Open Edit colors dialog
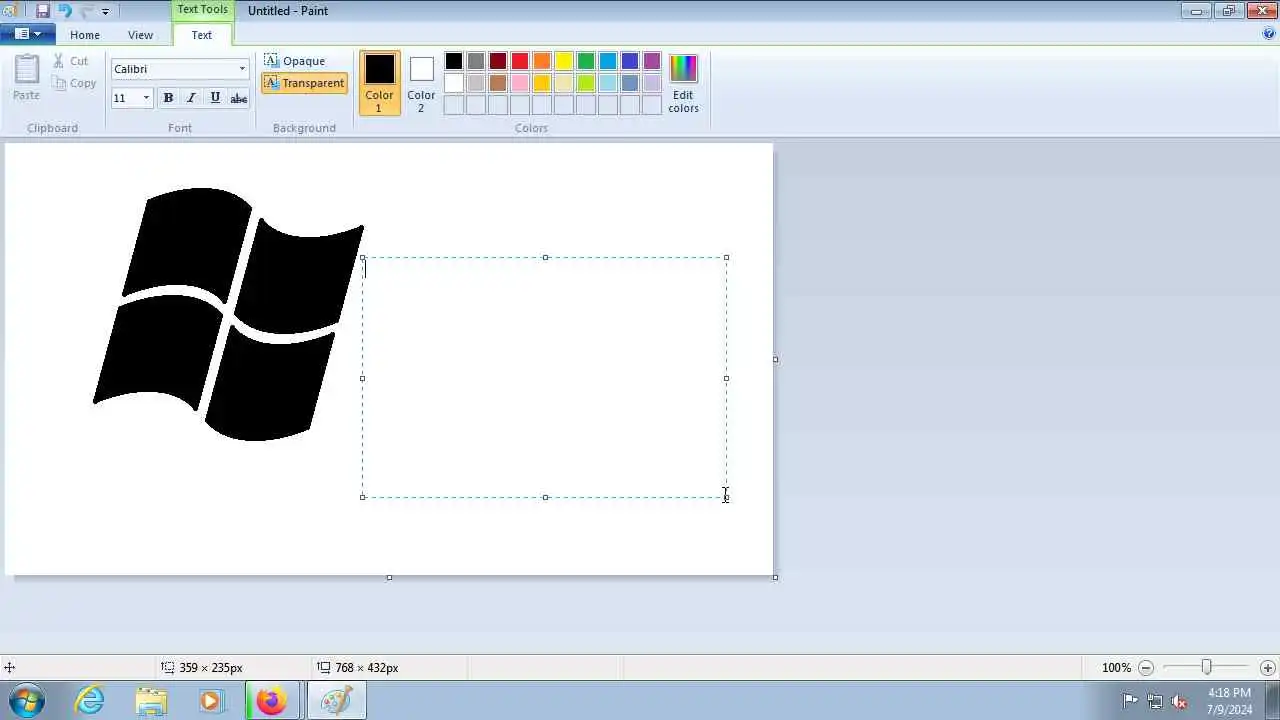The height and width of the screenshot is (720, 1280). pyautogui.click(x=683, y=83)
